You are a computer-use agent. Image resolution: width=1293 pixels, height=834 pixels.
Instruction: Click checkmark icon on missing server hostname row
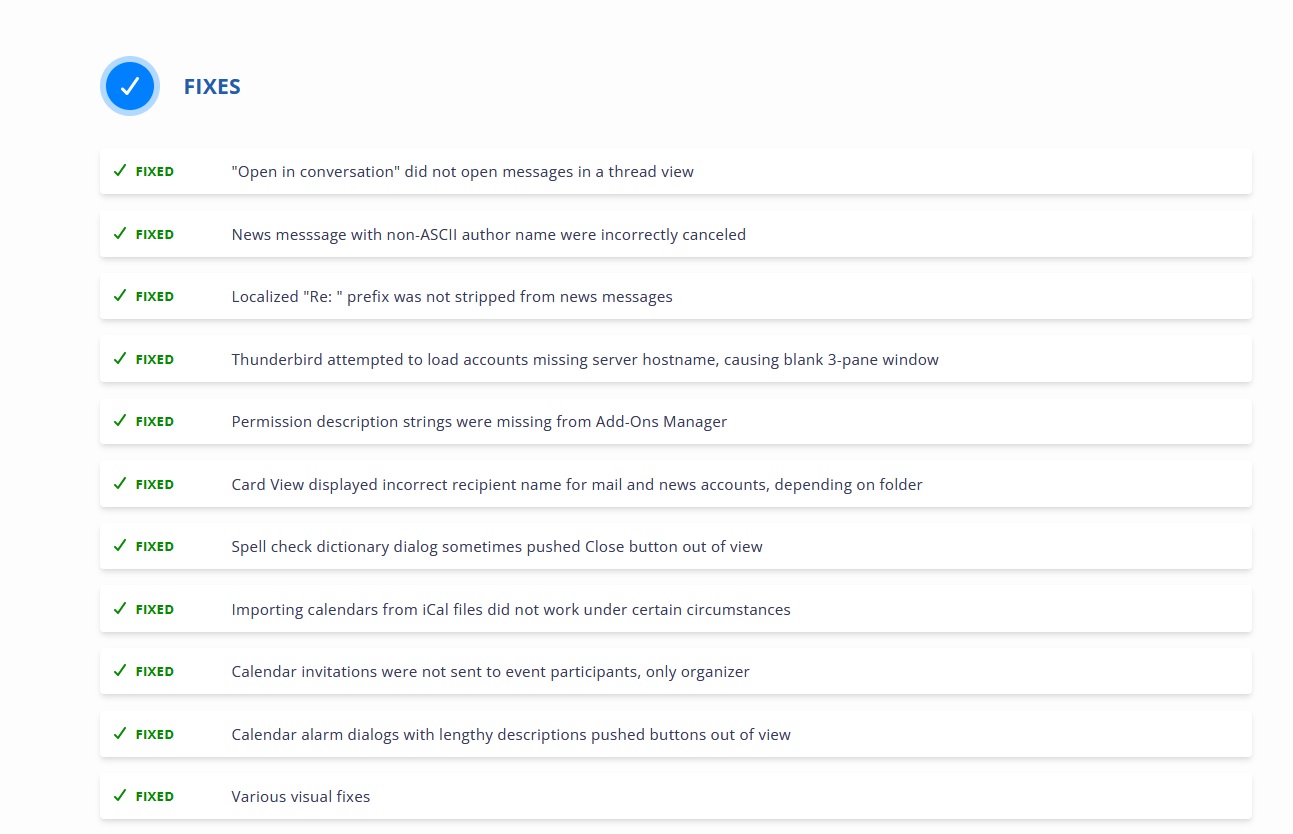tap(119, 359)
